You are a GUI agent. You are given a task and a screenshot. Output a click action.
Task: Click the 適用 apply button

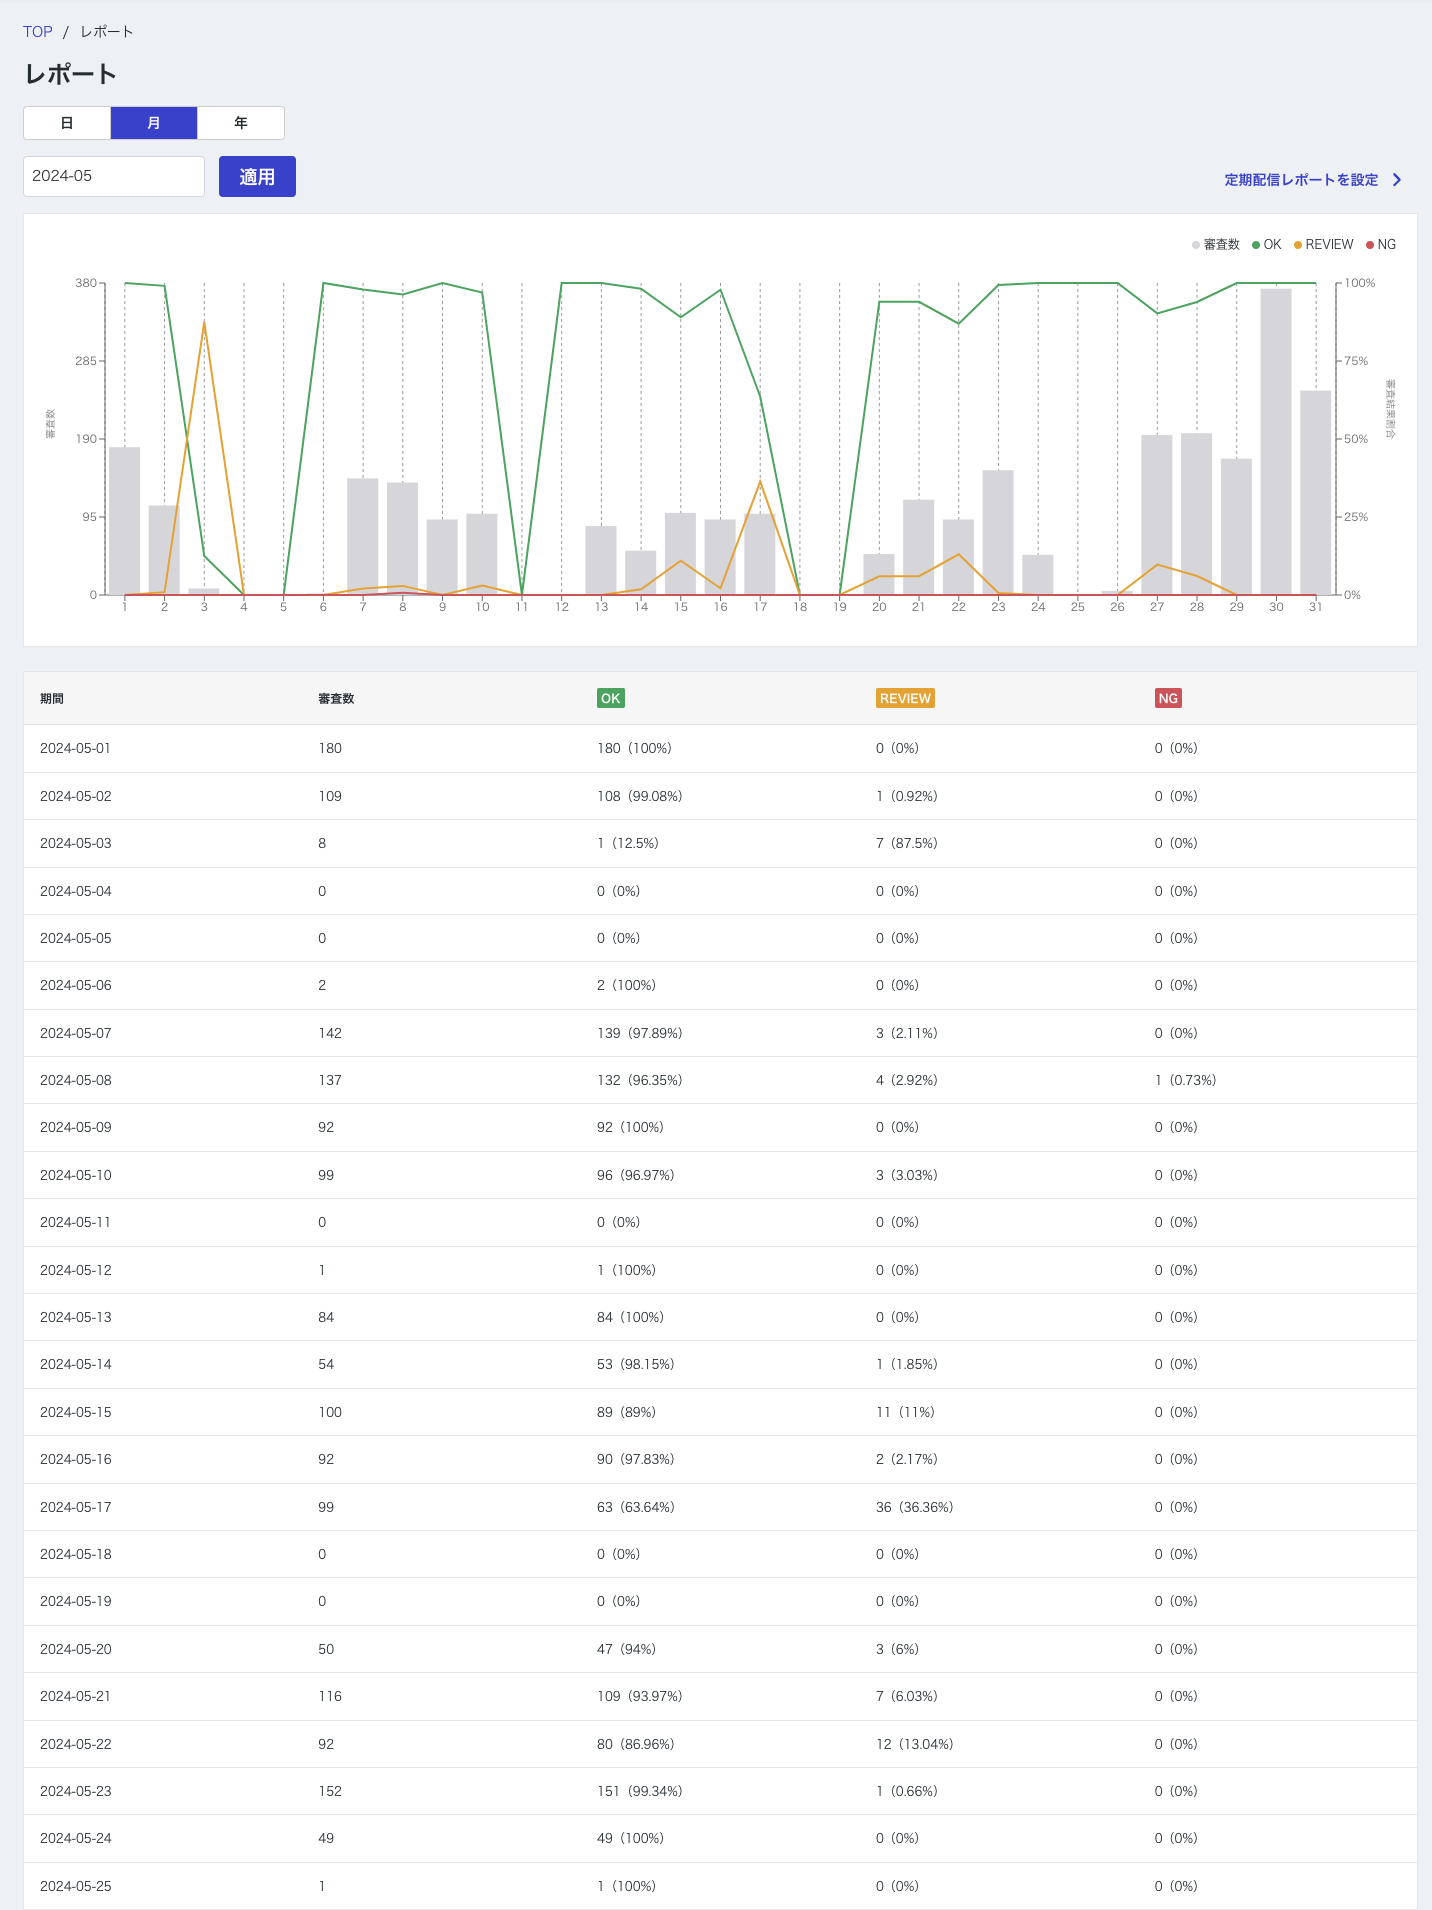(257, 176)
